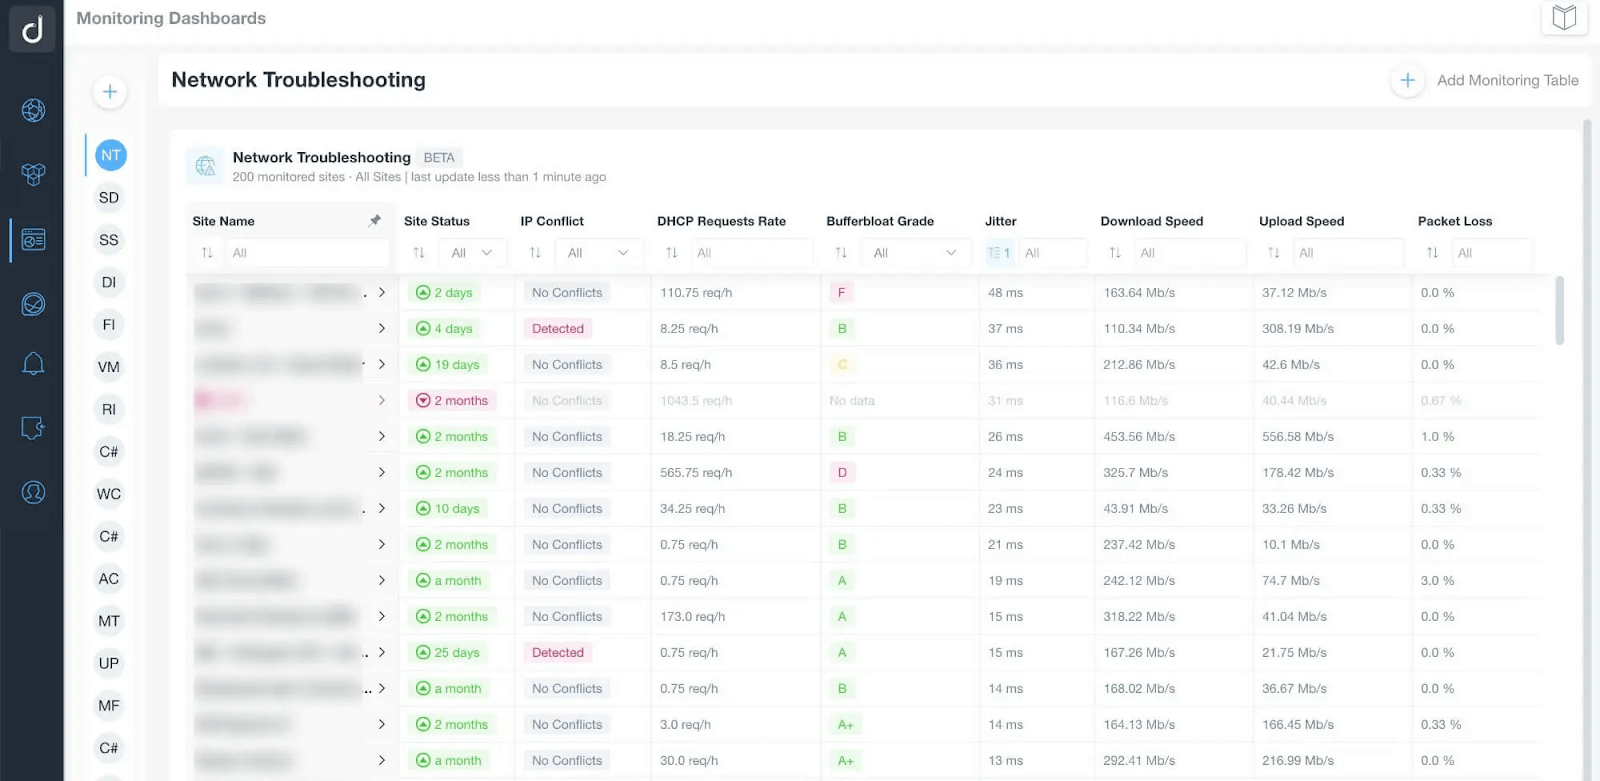This screenshot has width=1600, height=781.
Task: Click the Network Troubleshooting table globe icon
Action: coord(206,166)
